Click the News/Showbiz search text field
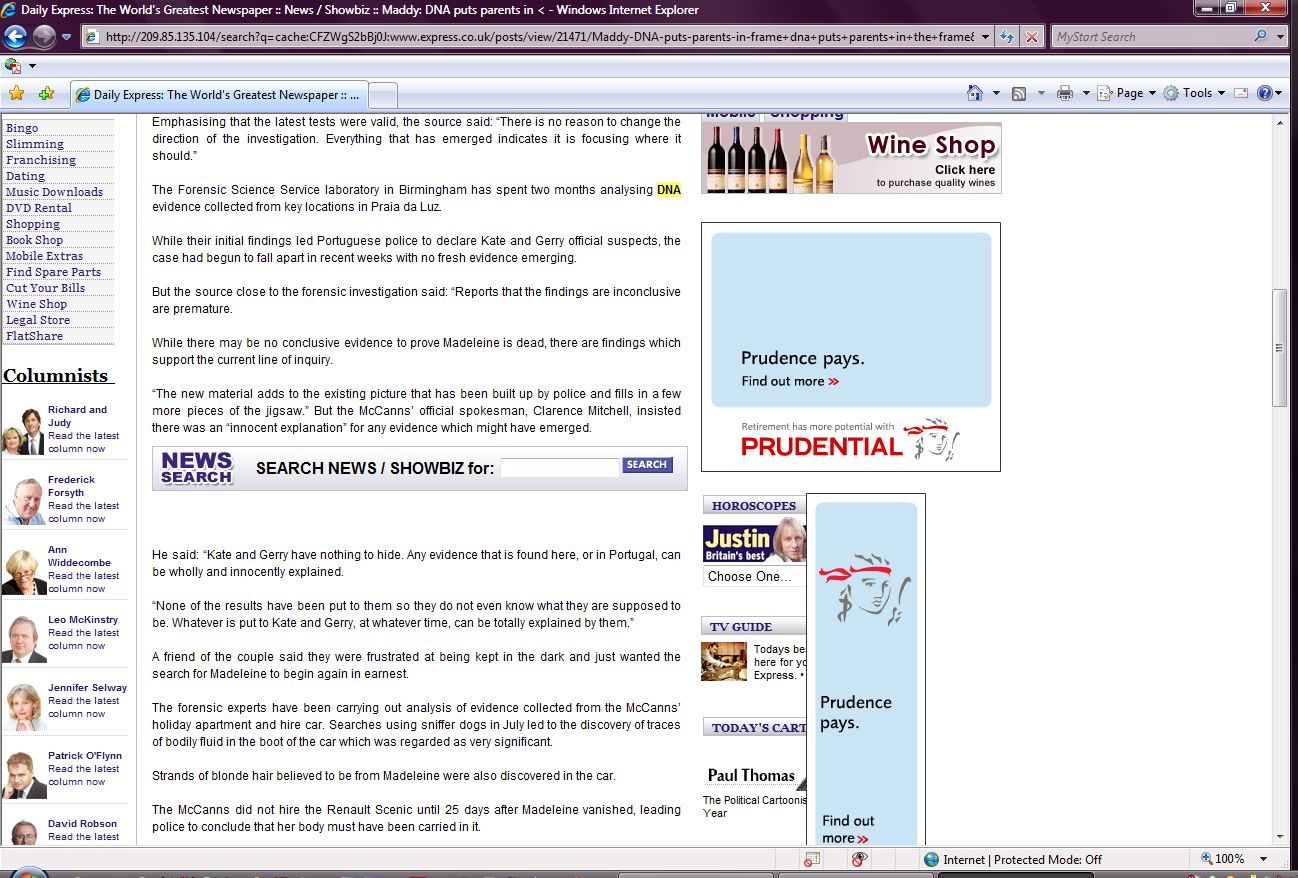 pyautogui.click(x=559, y=467)
